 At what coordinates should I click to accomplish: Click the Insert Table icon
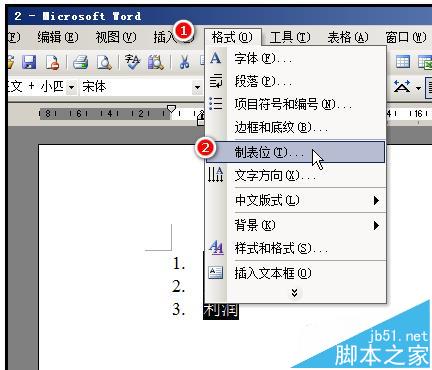(403, 62)
